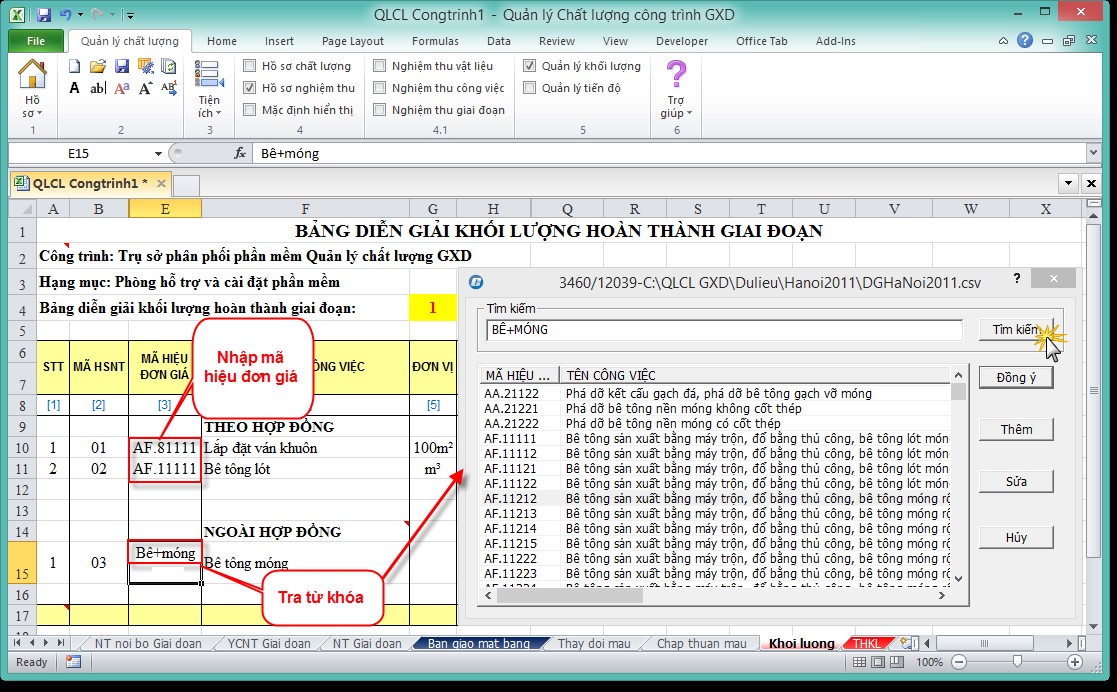Click the new blank document icon
This screenshot has width=1117, height=692.
coord(75,66)
